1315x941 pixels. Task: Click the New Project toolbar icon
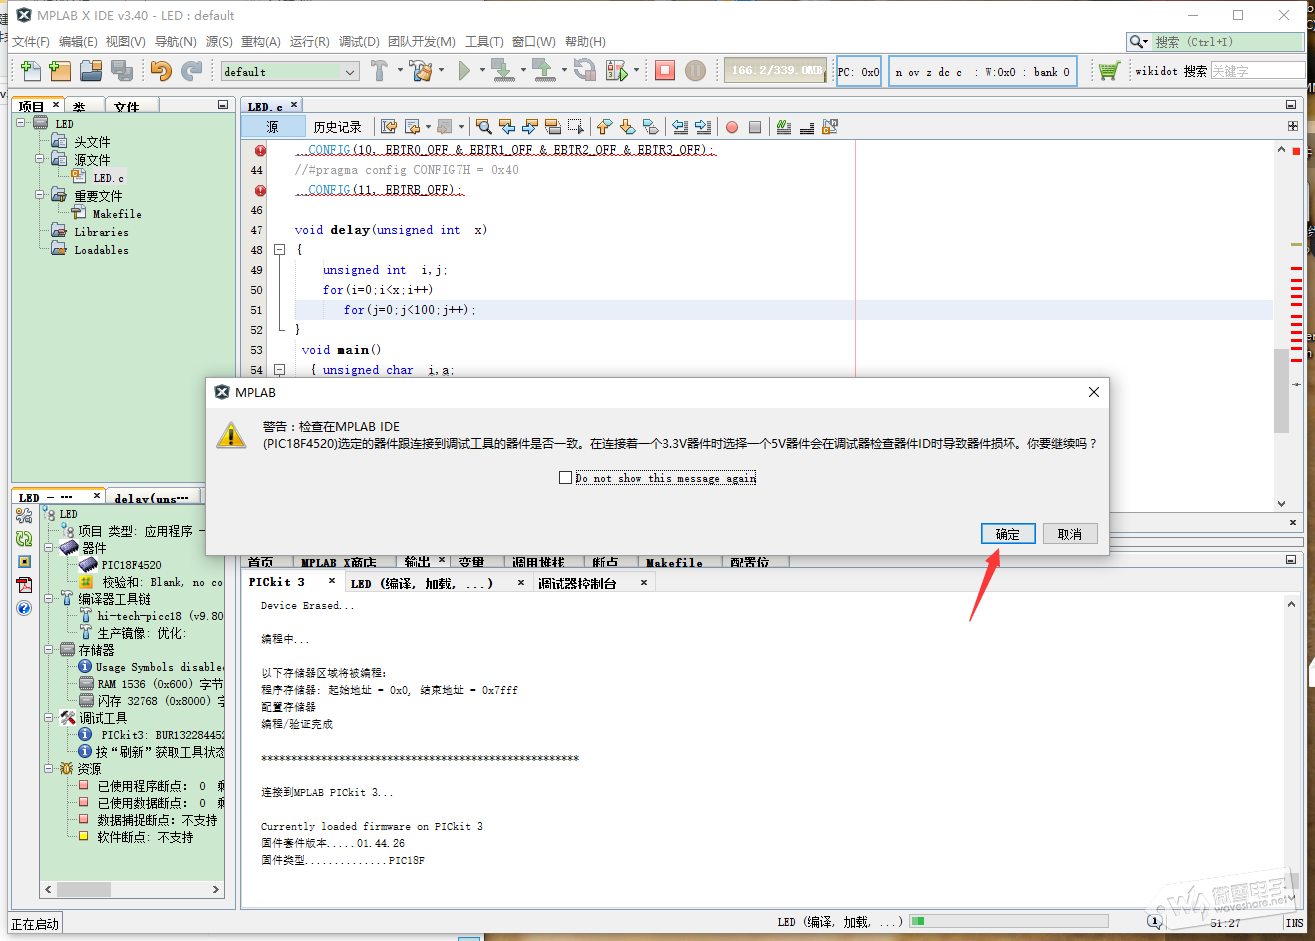[60, 71]
